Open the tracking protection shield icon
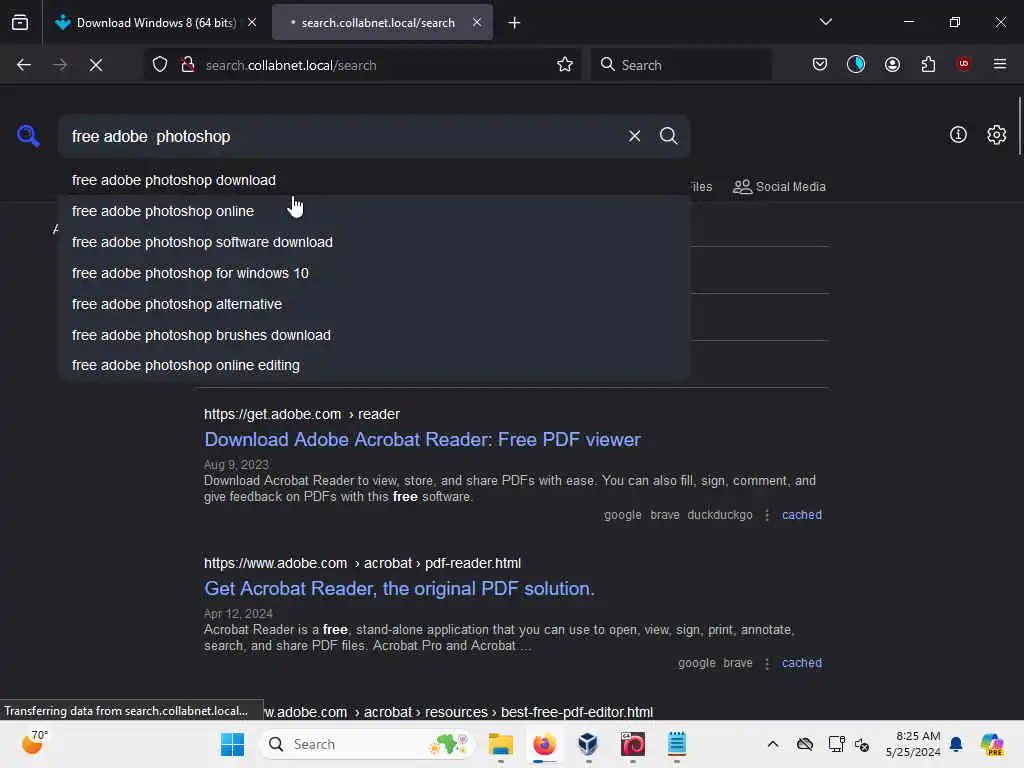The image size is (1024, 768). point(160,65)
